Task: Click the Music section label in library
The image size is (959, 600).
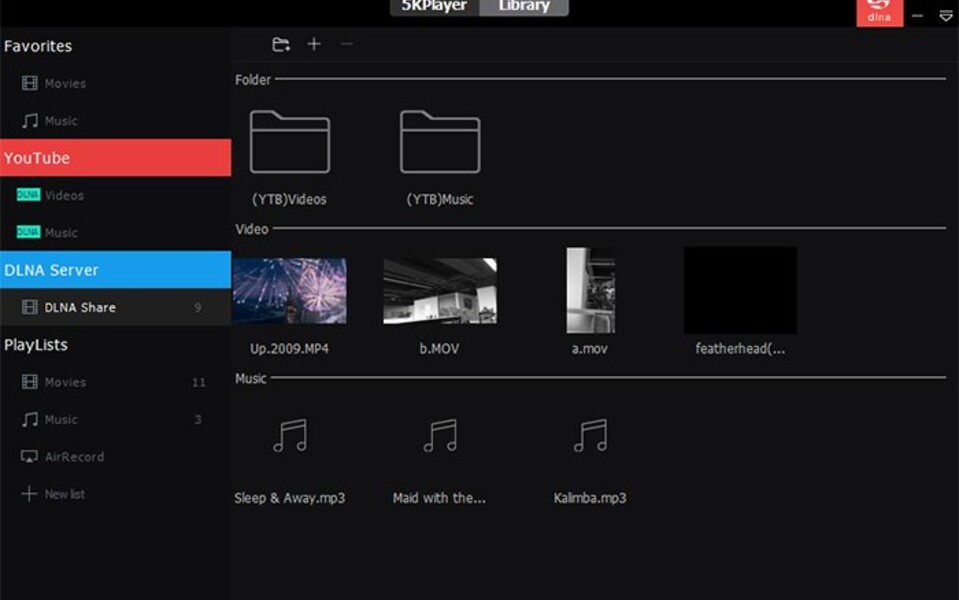Action: (251, 379)
